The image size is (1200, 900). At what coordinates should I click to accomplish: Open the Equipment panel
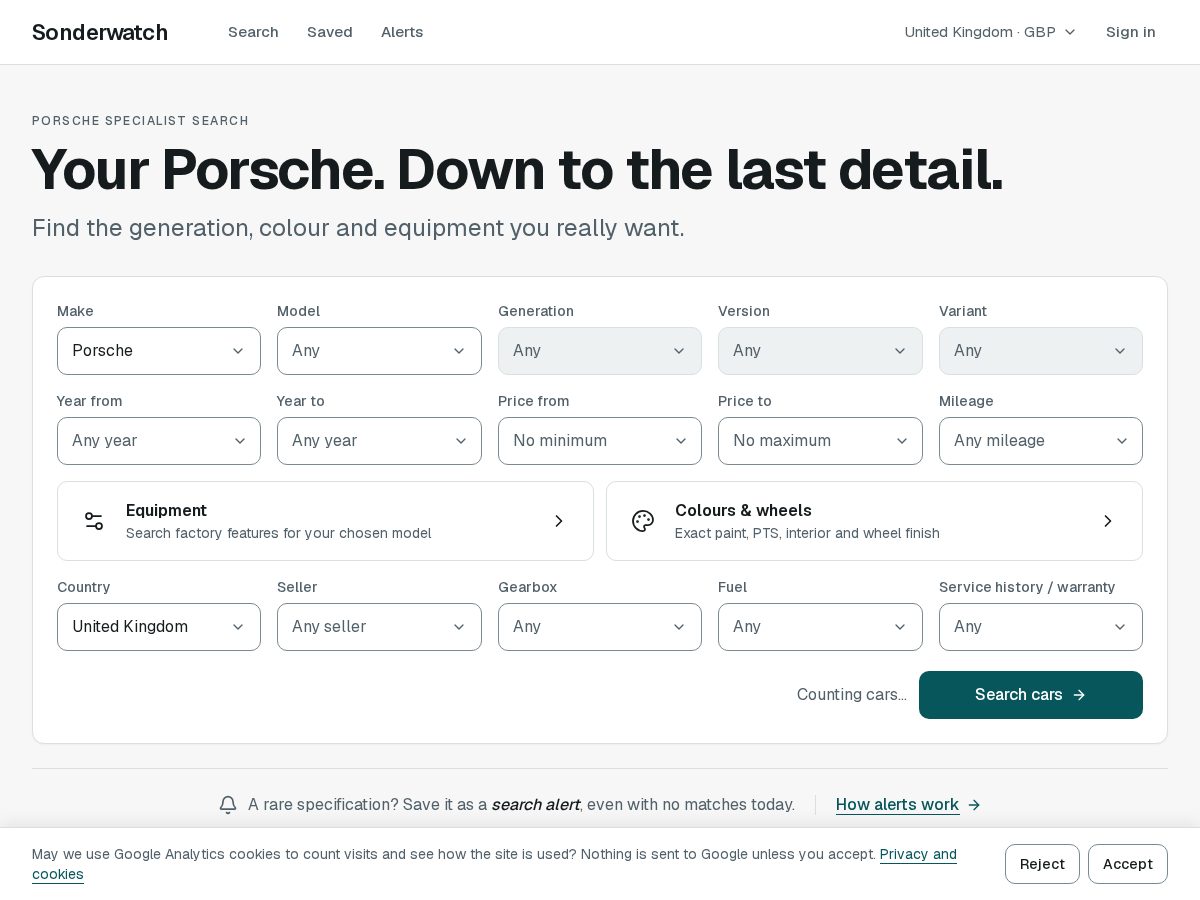coord(325,521)
